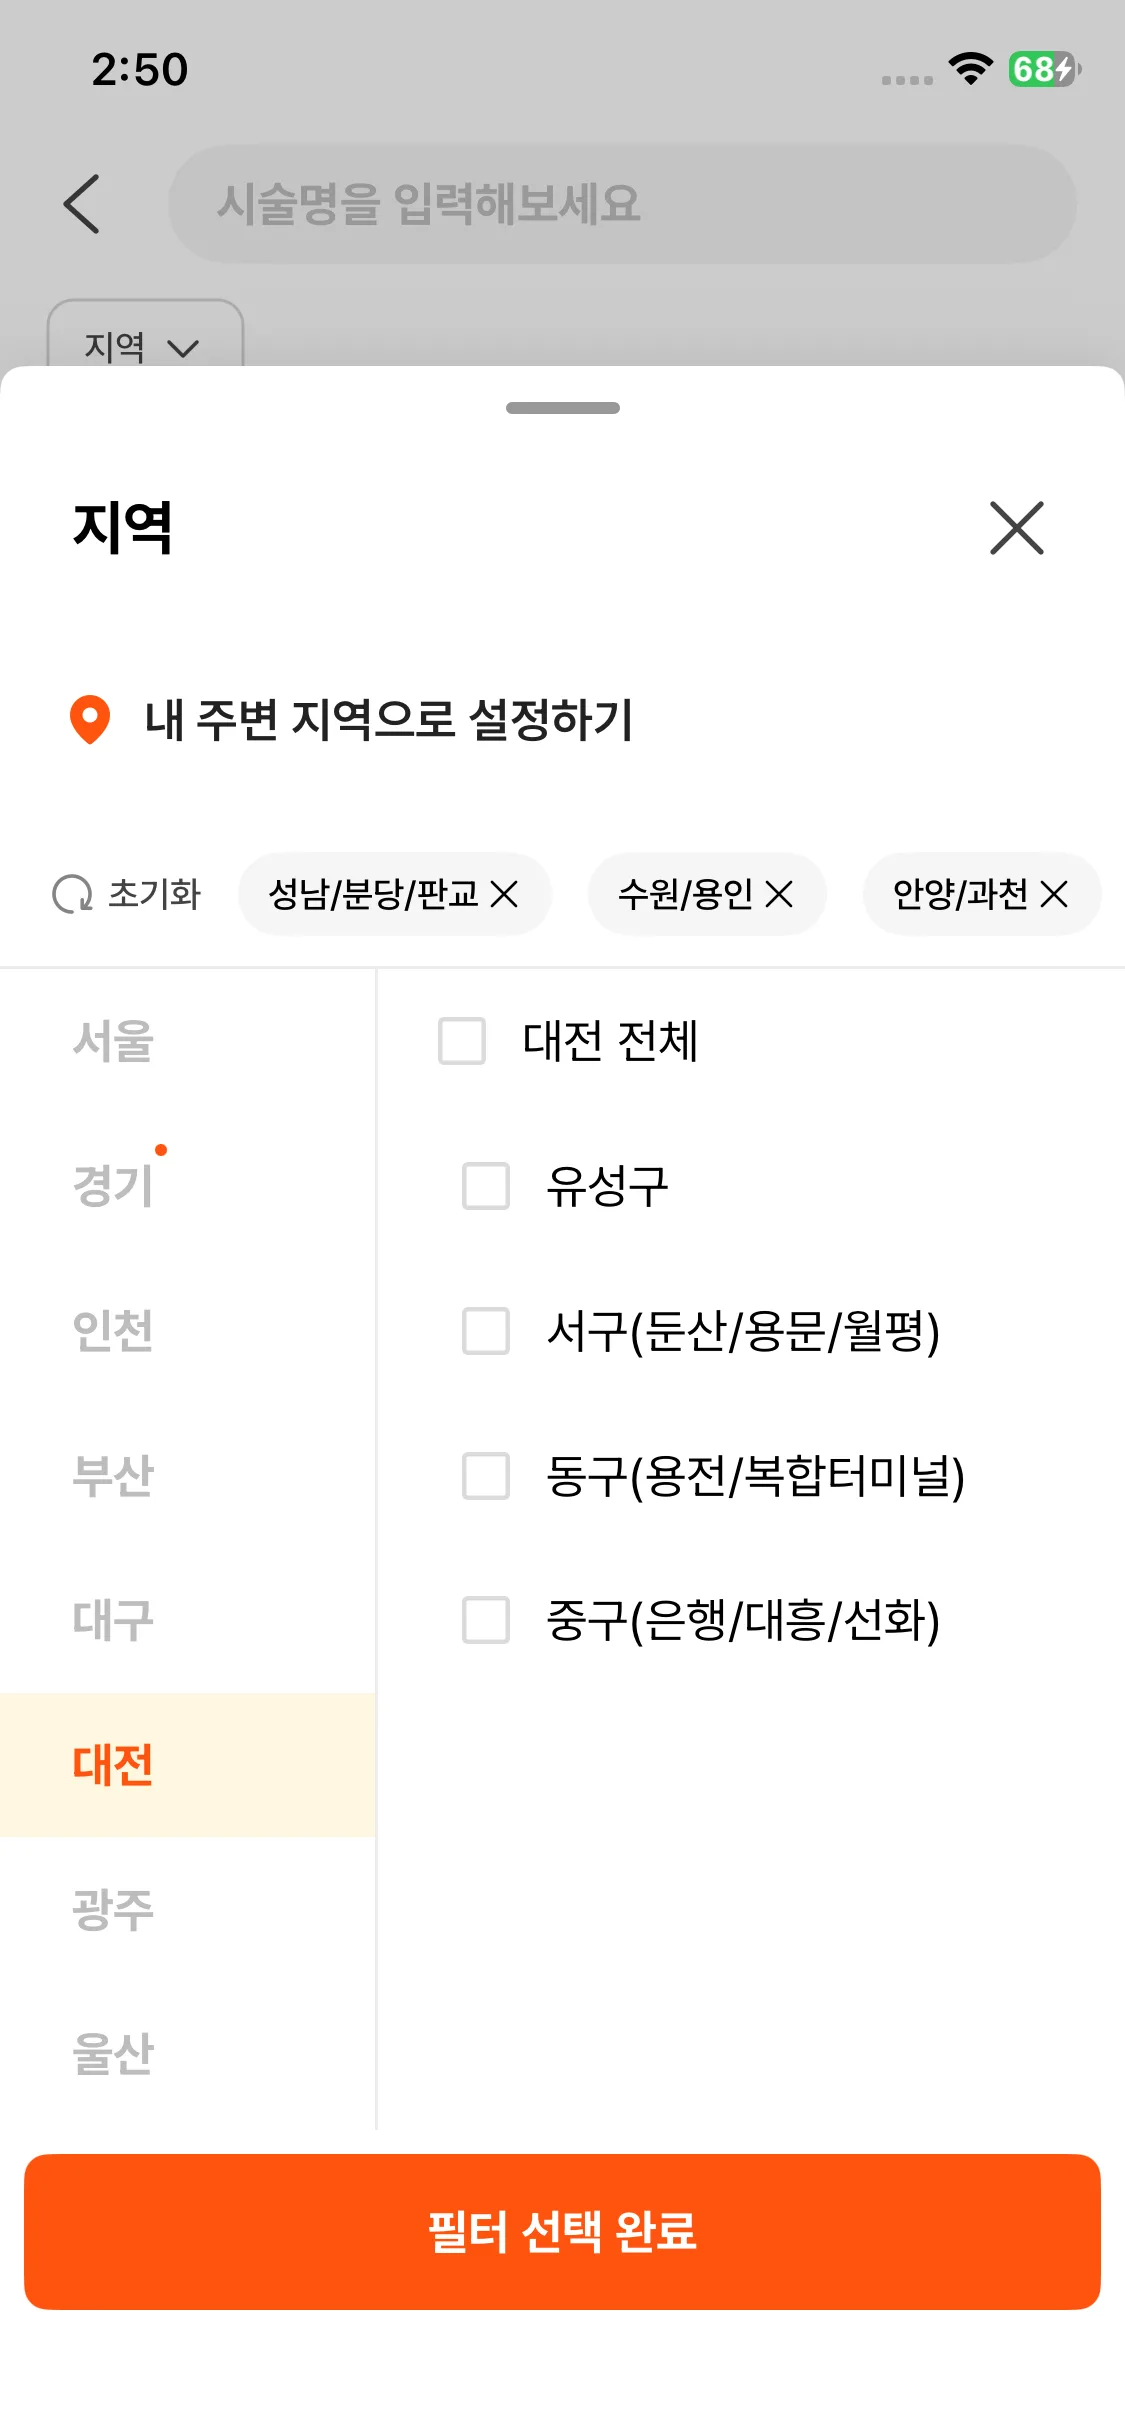Remove the 수원/용인 filter chip
The height and width of the screenshot is (2436, 1125).
coord(779,894)
